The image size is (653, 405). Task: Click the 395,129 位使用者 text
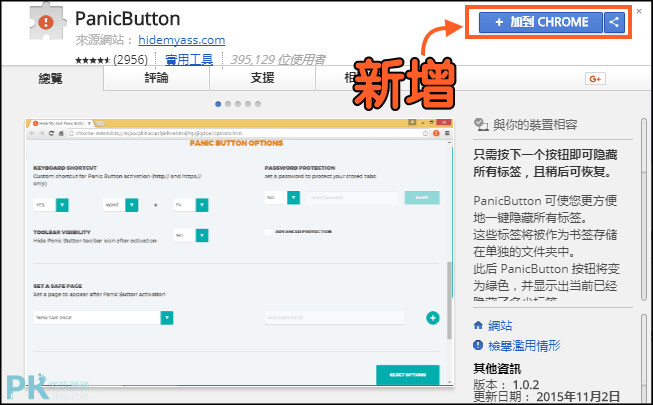tap(278, 60)
